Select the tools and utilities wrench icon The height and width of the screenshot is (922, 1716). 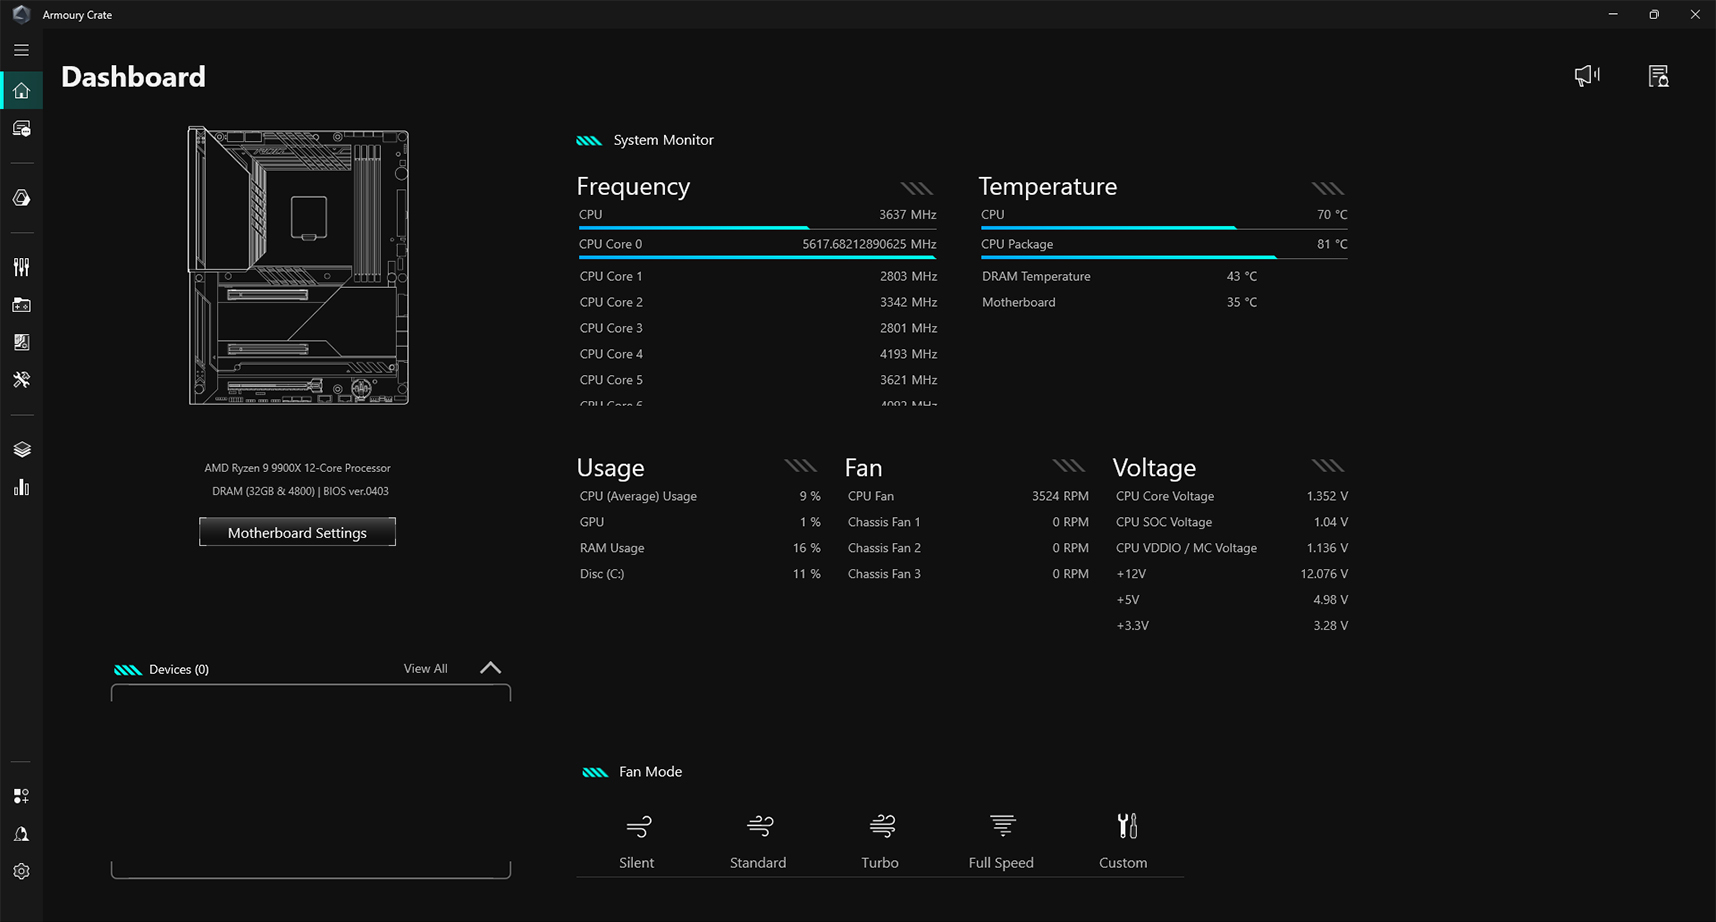click(22, 380)
